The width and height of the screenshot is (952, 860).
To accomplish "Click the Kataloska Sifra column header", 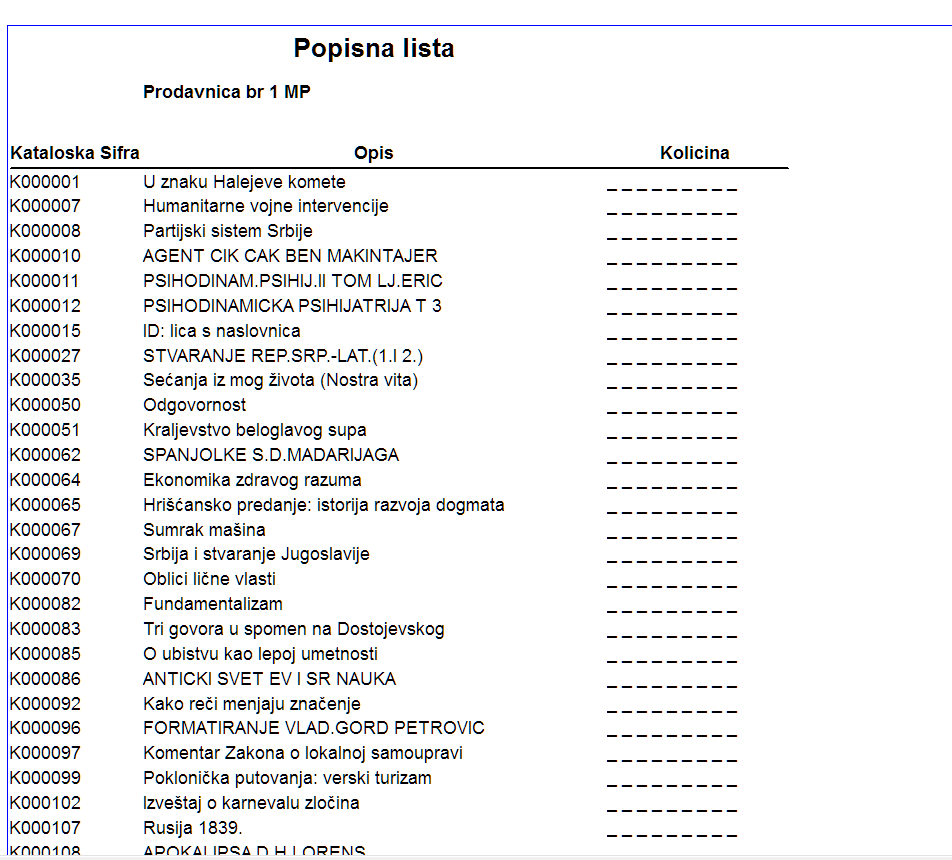I will (75, 153).
